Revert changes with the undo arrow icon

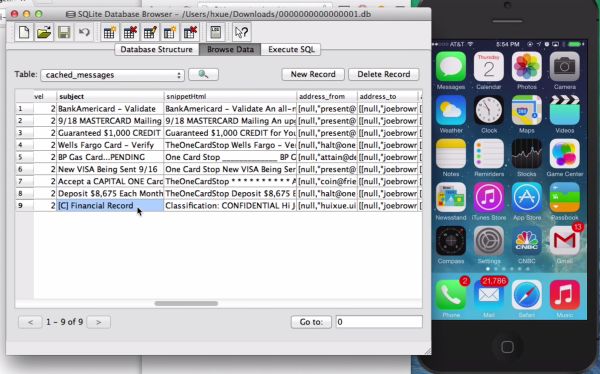[x=84, y=32]
